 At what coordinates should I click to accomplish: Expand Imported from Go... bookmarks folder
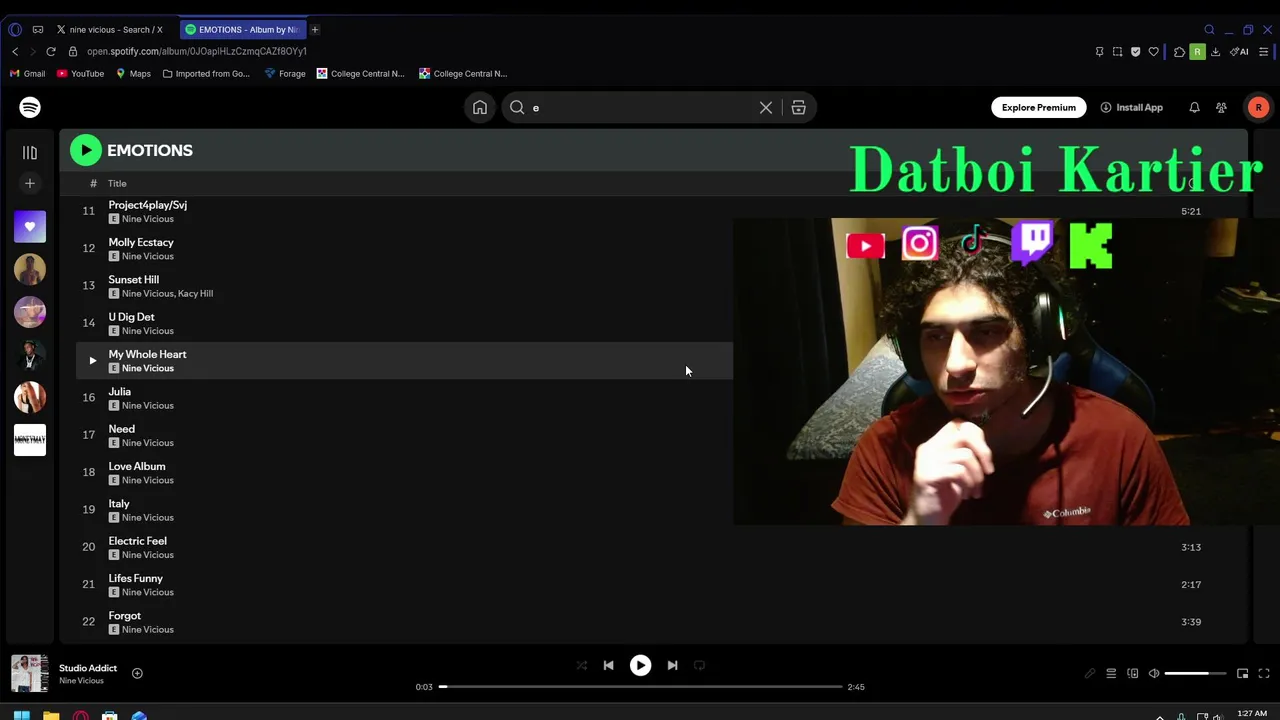[x=206, y=74]
